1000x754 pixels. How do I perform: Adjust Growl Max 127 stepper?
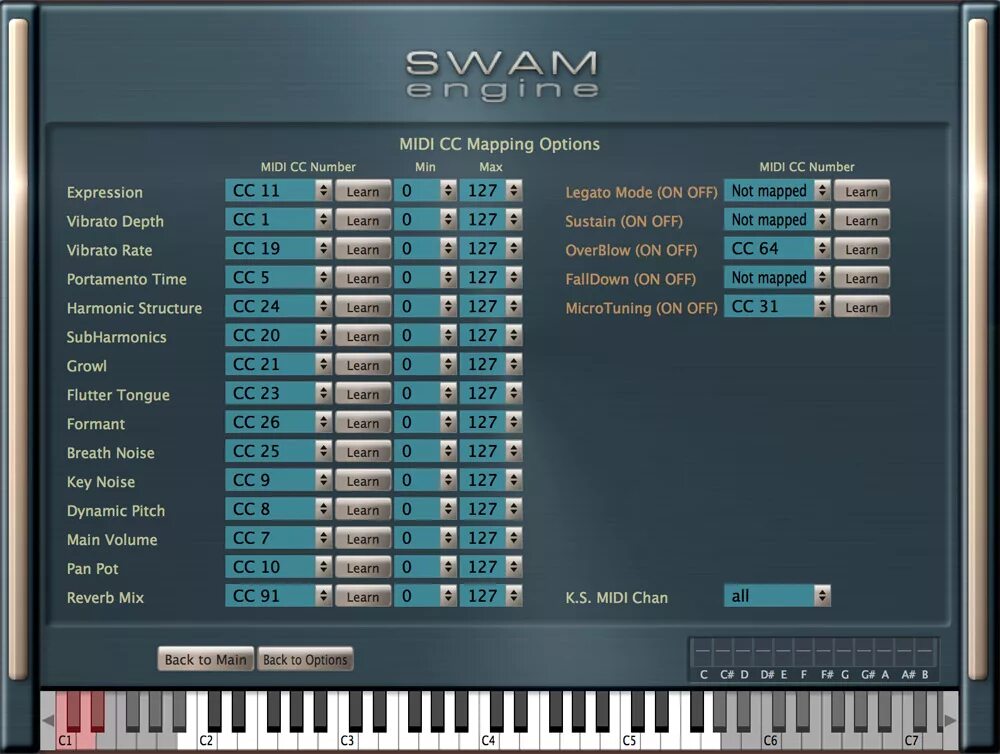514,364
